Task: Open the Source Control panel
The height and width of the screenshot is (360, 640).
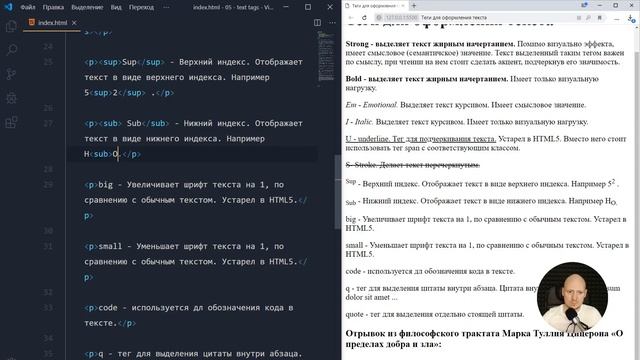Action: [11, 74]
